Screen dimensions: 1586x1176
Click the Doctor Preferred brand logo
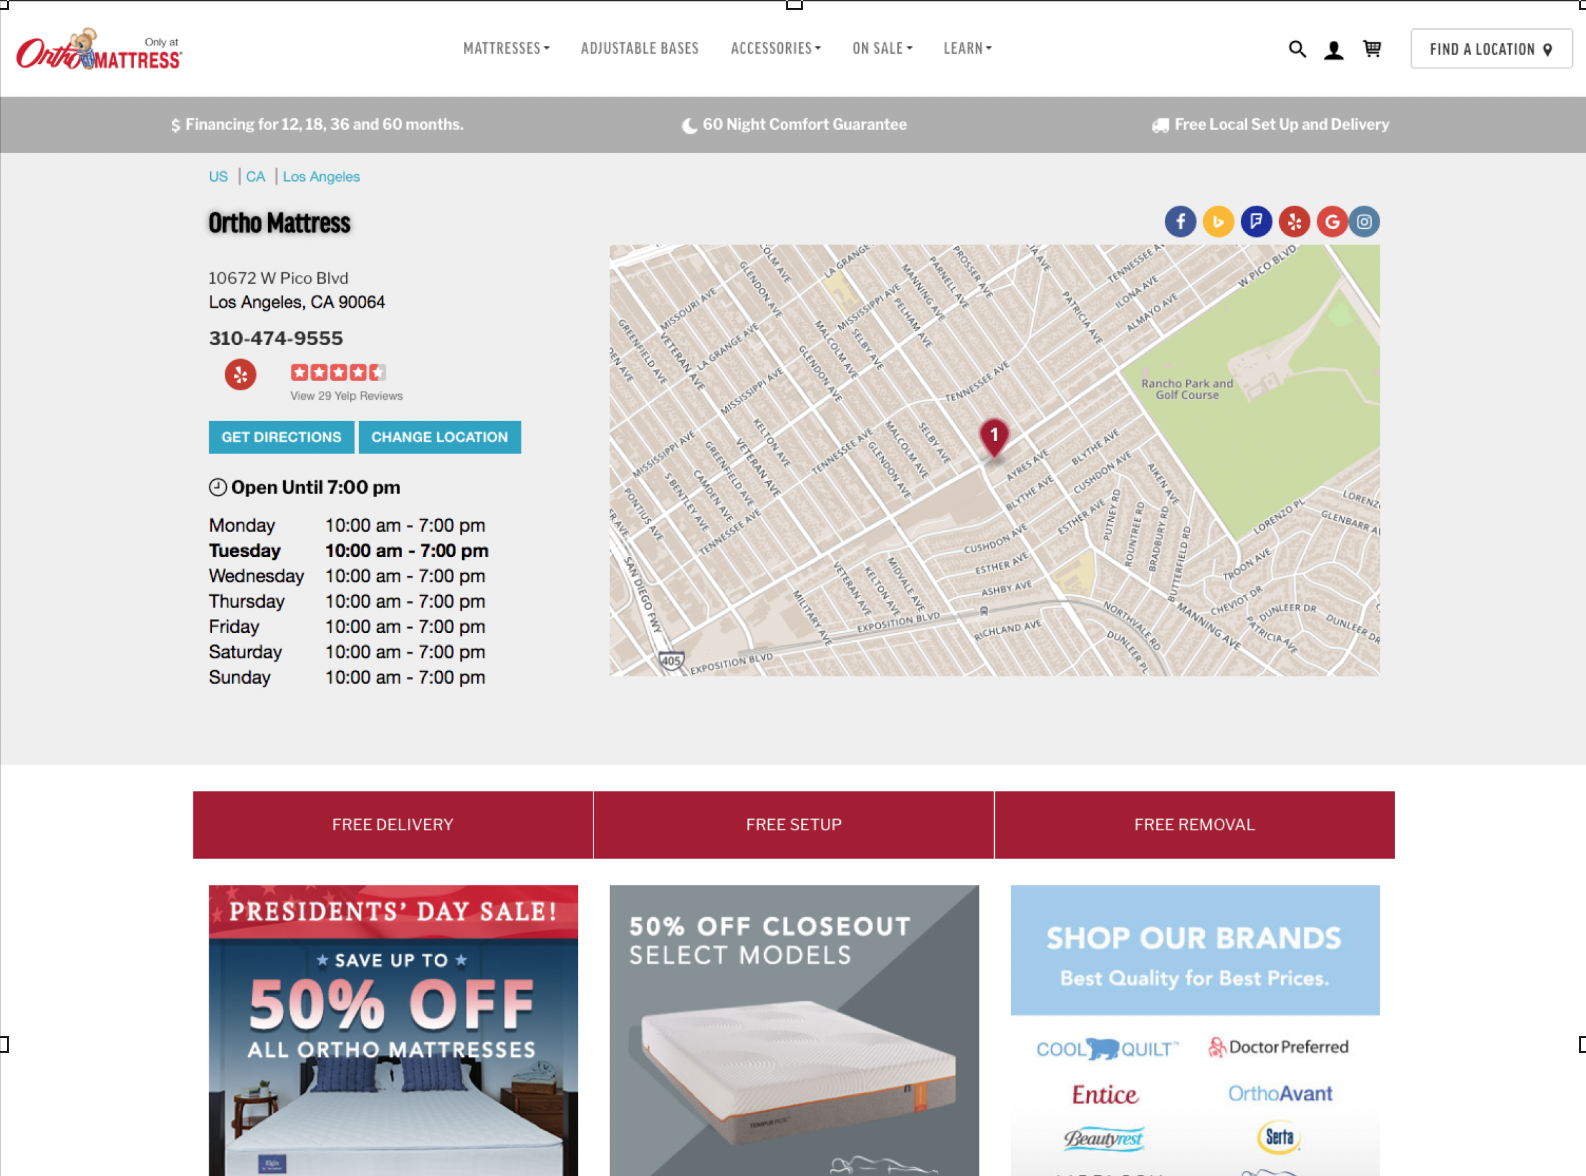point(1278,1047)
